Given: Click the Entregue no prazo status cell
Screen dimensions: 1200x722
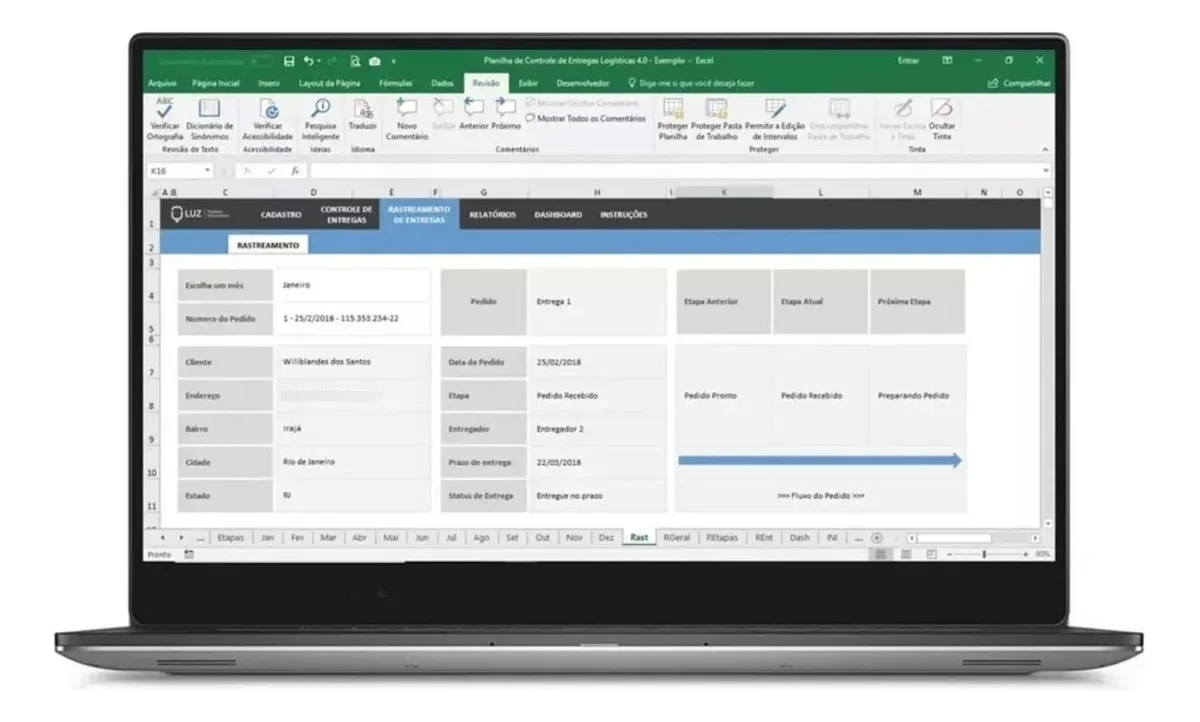Looking at the screenshot, I should (x=596, y=495).
